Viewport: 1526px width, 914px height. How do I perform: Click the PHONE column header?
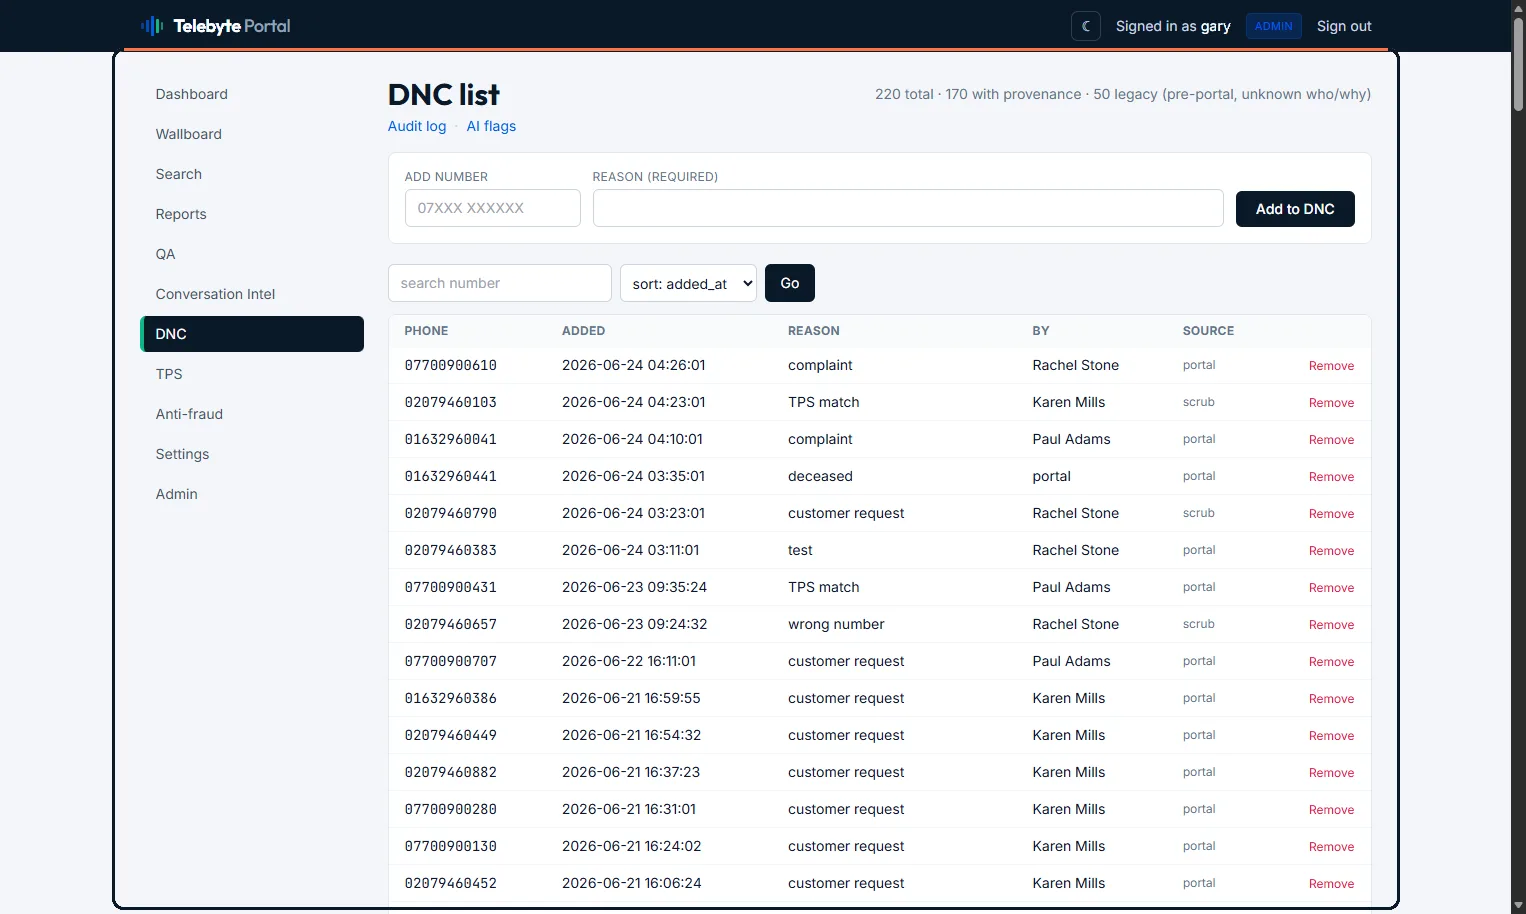click(426, 331)
